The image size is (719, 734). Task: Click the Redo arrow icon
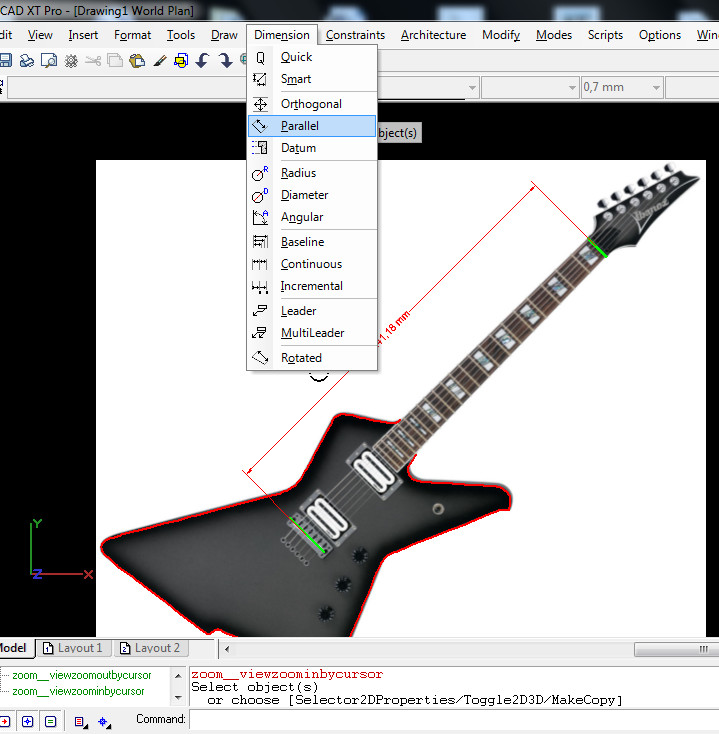click(x=225, y=60)
